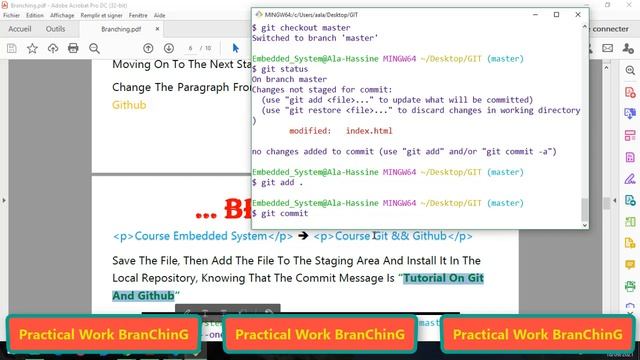
Task: Click '<p>Course Embedded System</p>' text in PDF
Action: [x=203, y=236]
